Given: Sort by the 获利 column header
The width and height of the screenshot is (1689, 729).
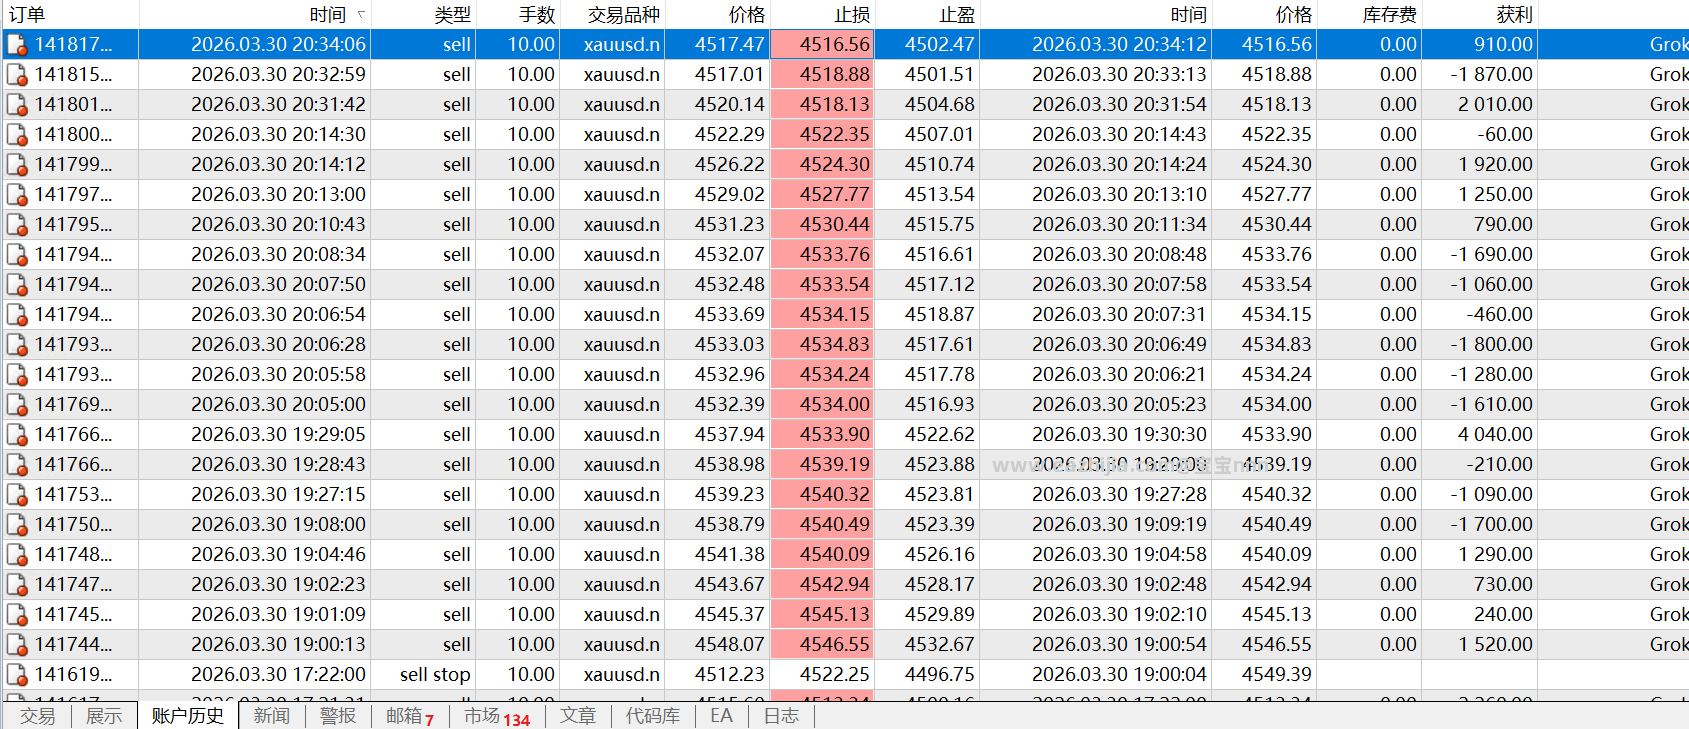Looking at the screenshot, I should [x=1479, y=15].
